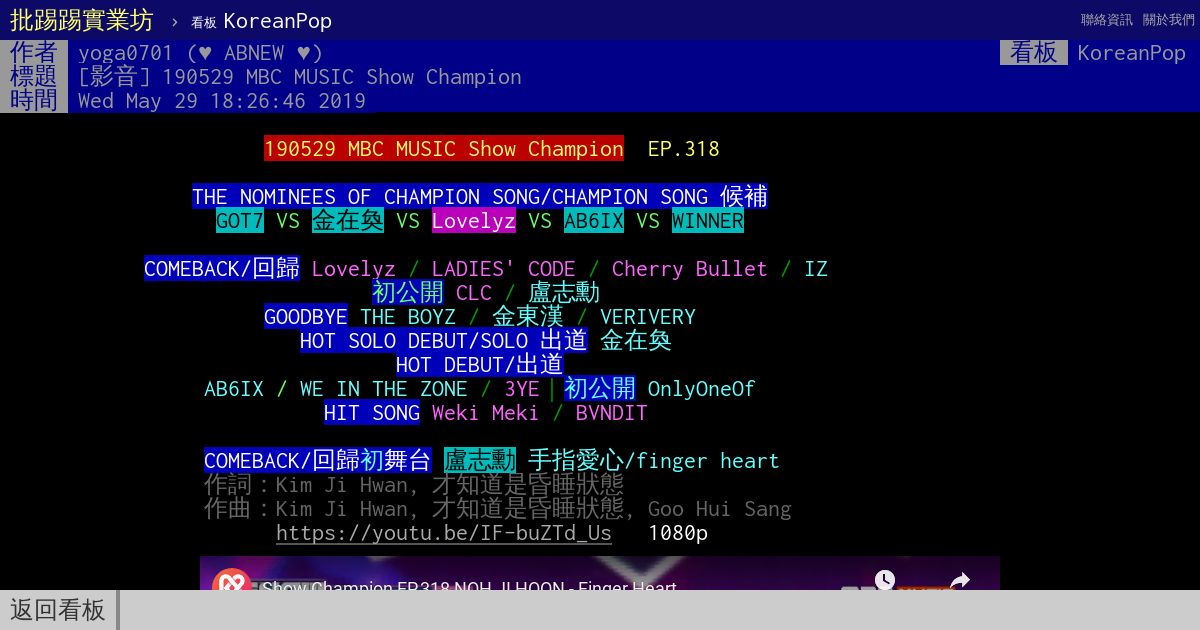Click the COMEBACK/回歸初舞台 label
The width and height of the screenshot is (1200, 630).
tap(318, 461)
